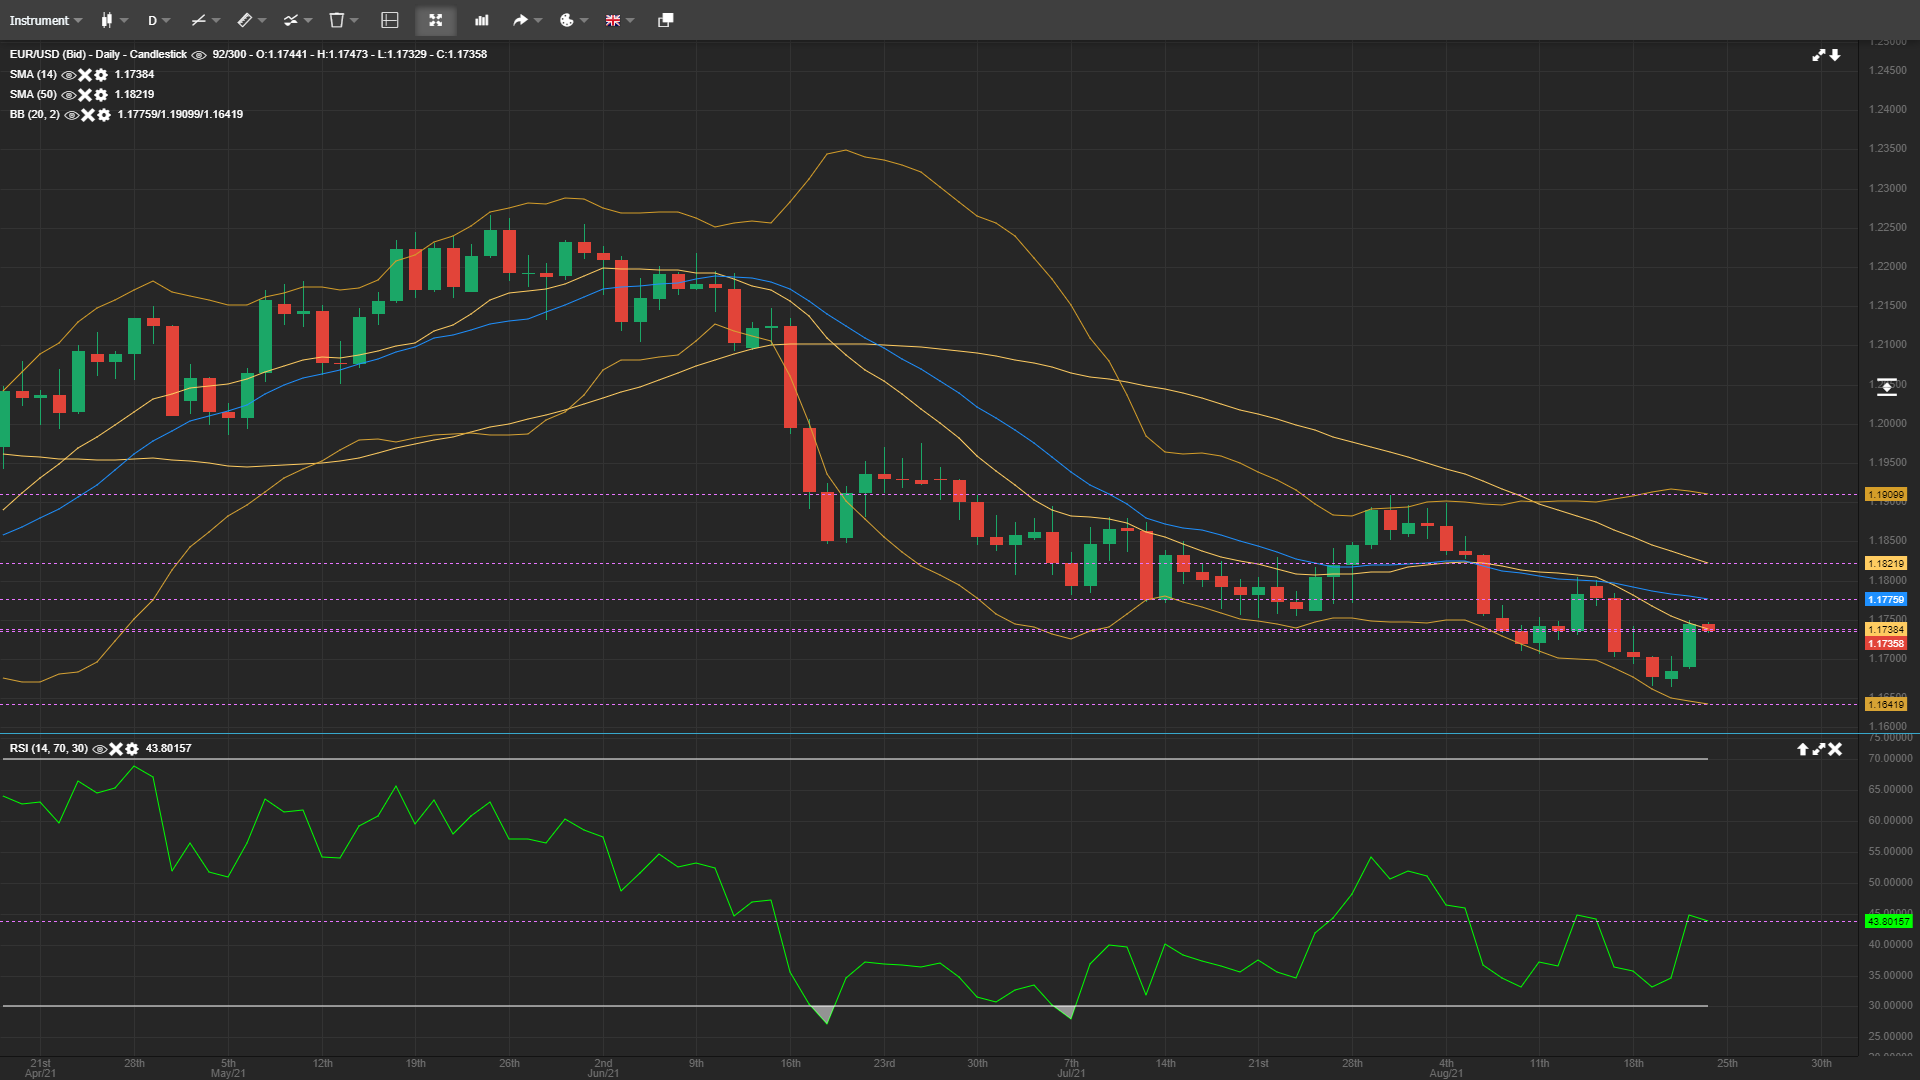Open RSI (14, 70, 30) settings gear
1920x1080 pixels.
[132, 749]
